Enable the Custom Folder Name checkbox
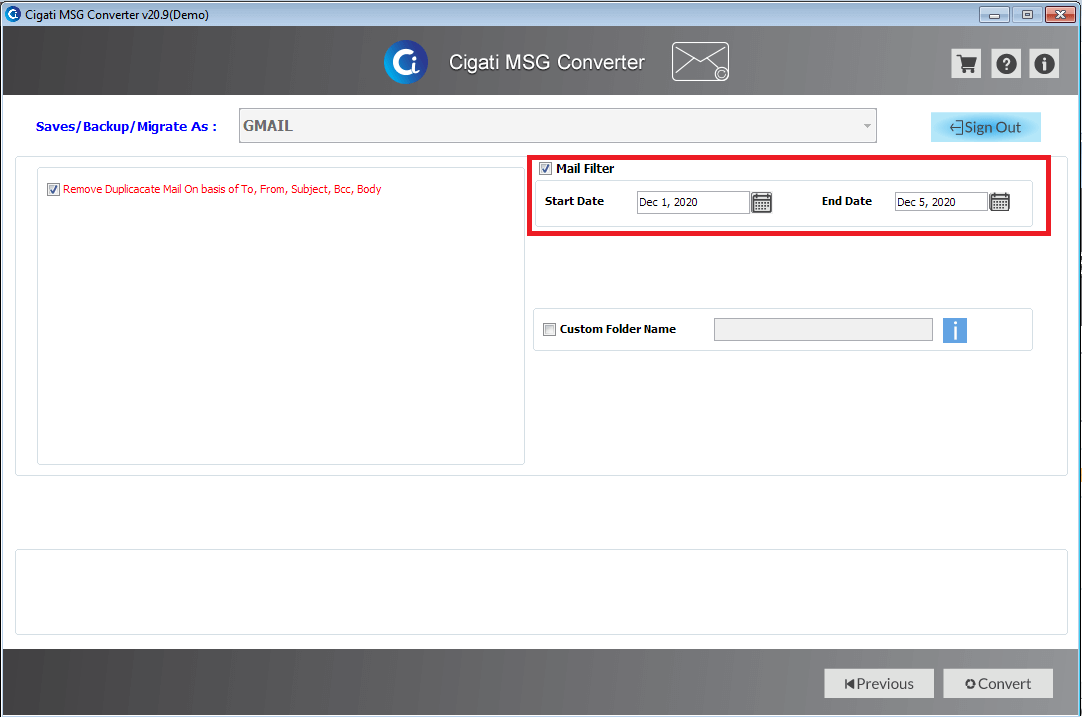The image size is (1082, 718). point(549,330)
